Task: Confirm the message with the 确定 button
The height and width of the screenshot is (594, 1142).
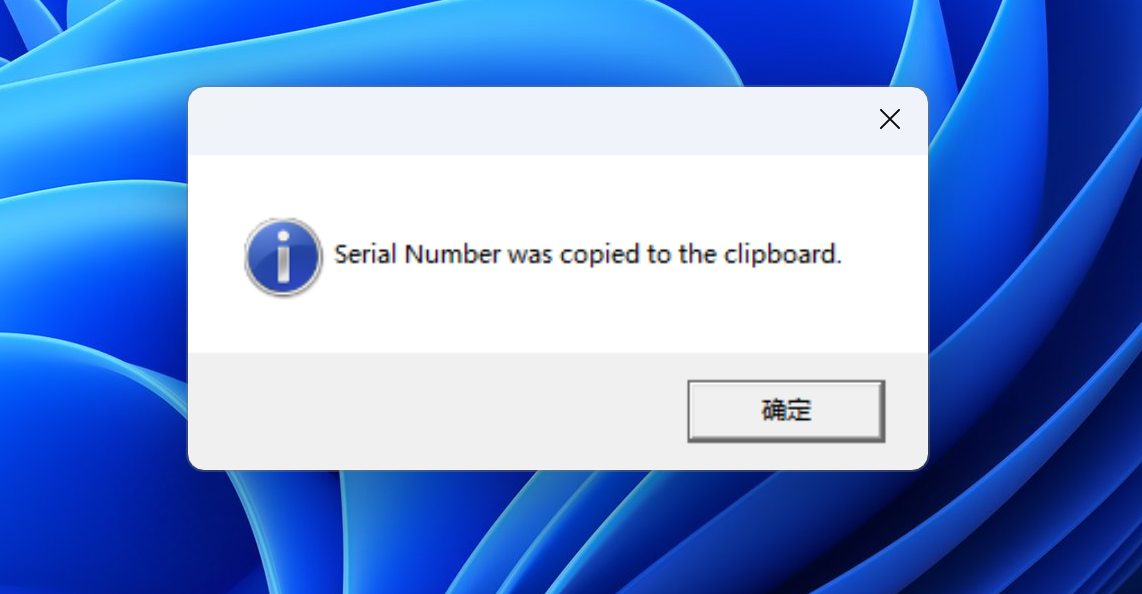Action: 786,411
